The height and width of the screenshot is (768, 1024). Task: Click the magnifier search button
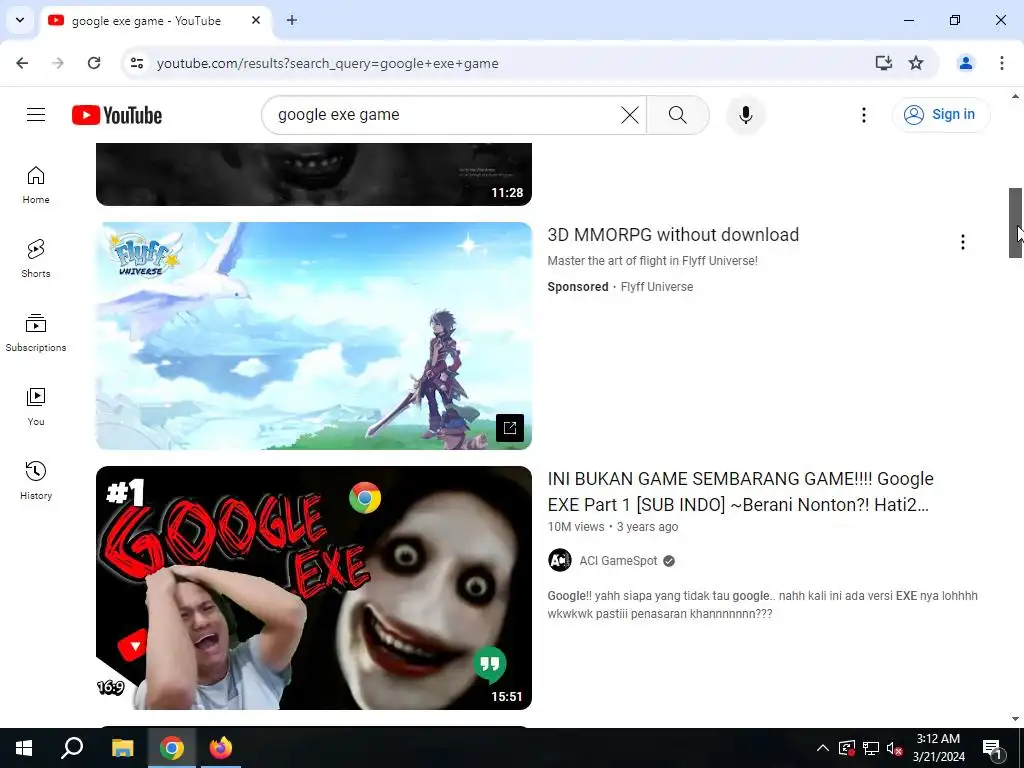pos(677,115)
